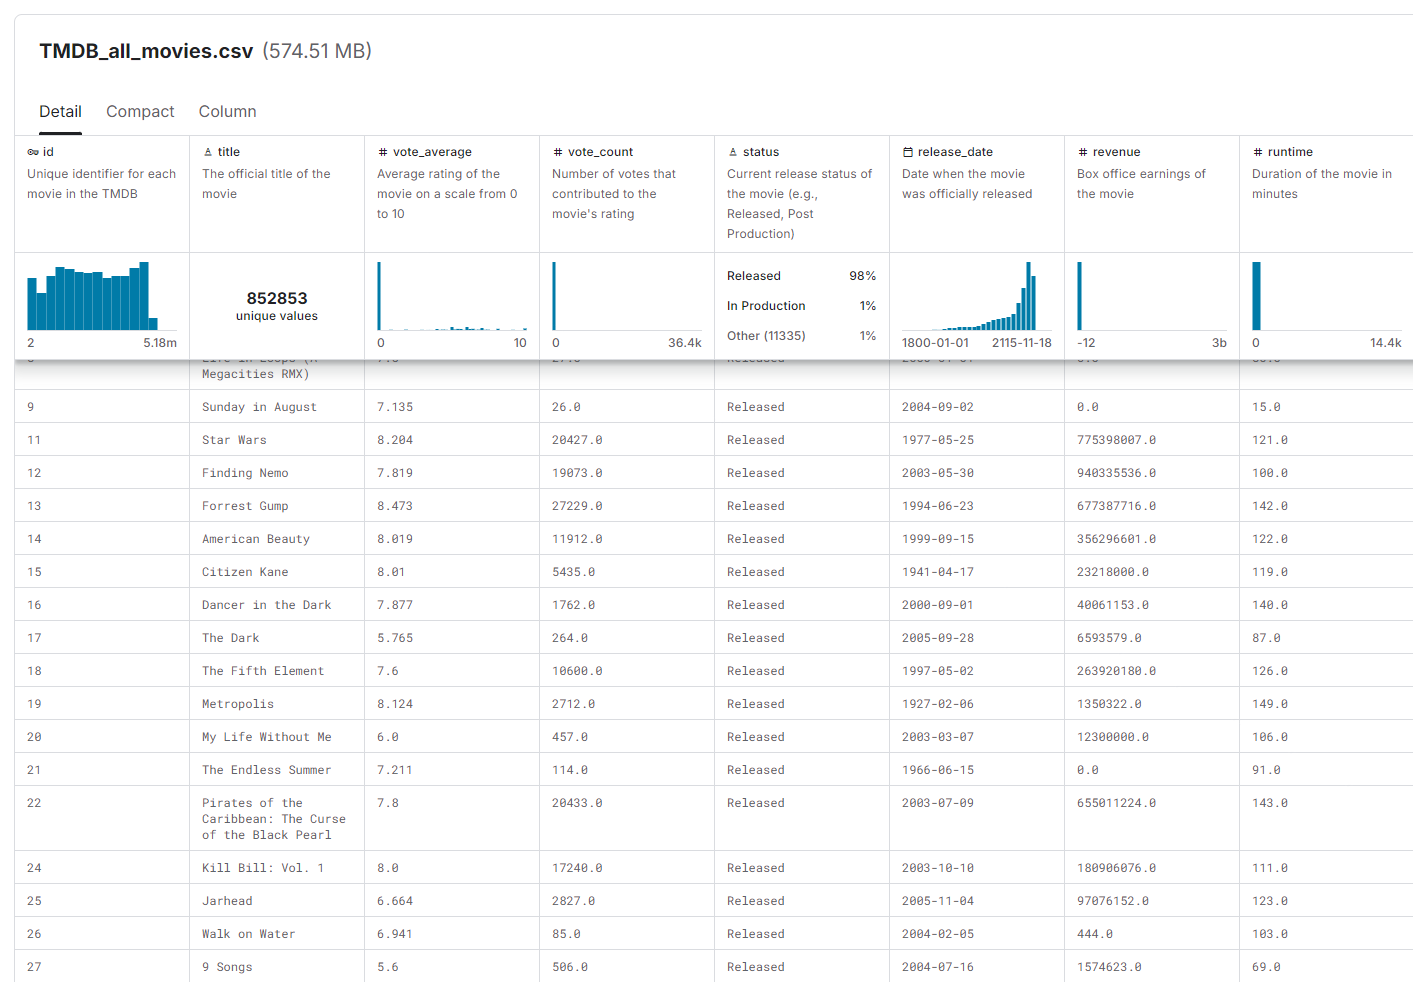Screen dimensions: 1413x982
Task: Click the title column header
Action: pyautogui.click(x=229, y=152)
